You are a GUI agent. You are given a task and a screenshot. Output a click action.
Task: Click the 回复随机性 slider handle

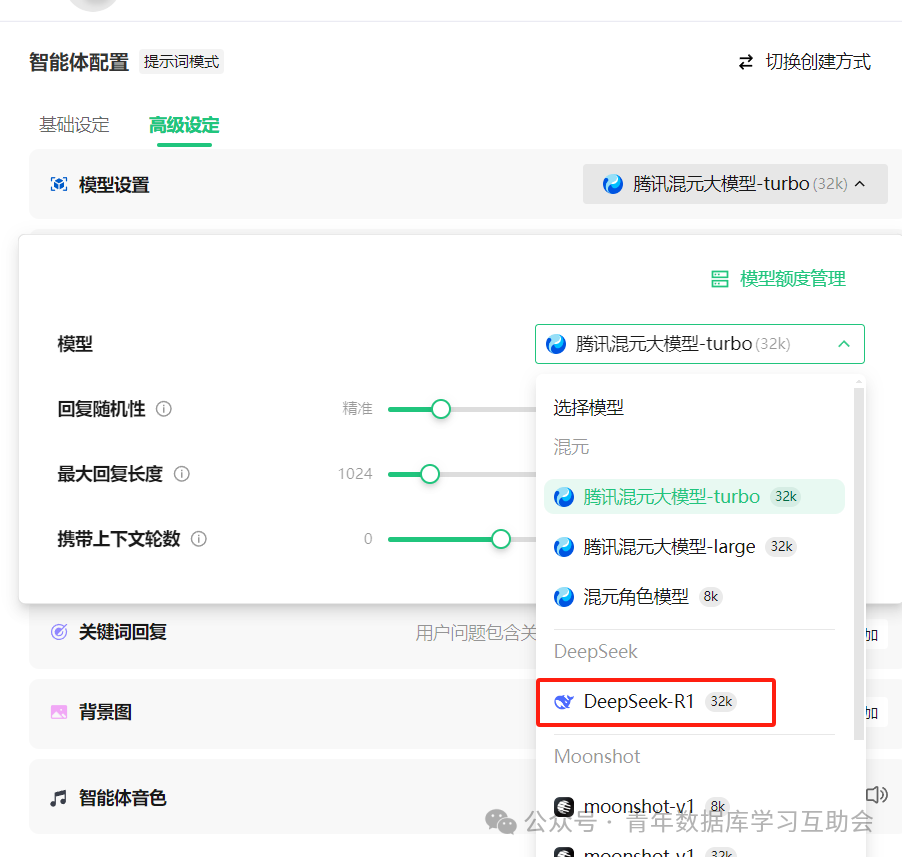441,409
